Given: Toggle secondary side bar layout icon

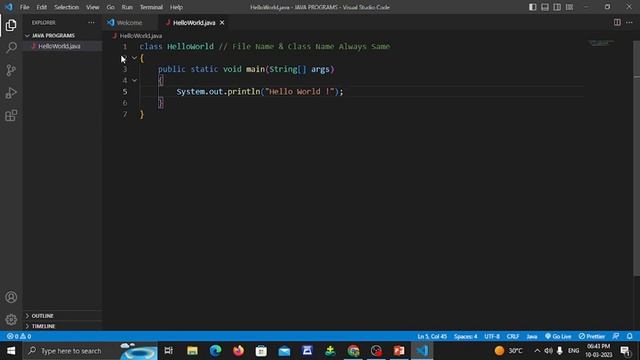Looking at the screenshot, I should point(557,7).
